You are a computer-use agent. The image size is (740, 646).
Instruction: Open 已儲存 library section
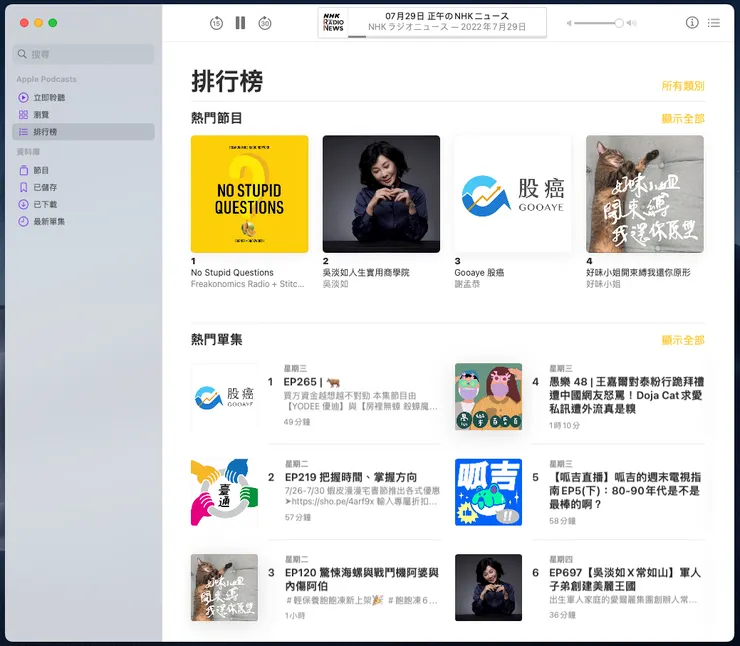(x=84, y=187)
